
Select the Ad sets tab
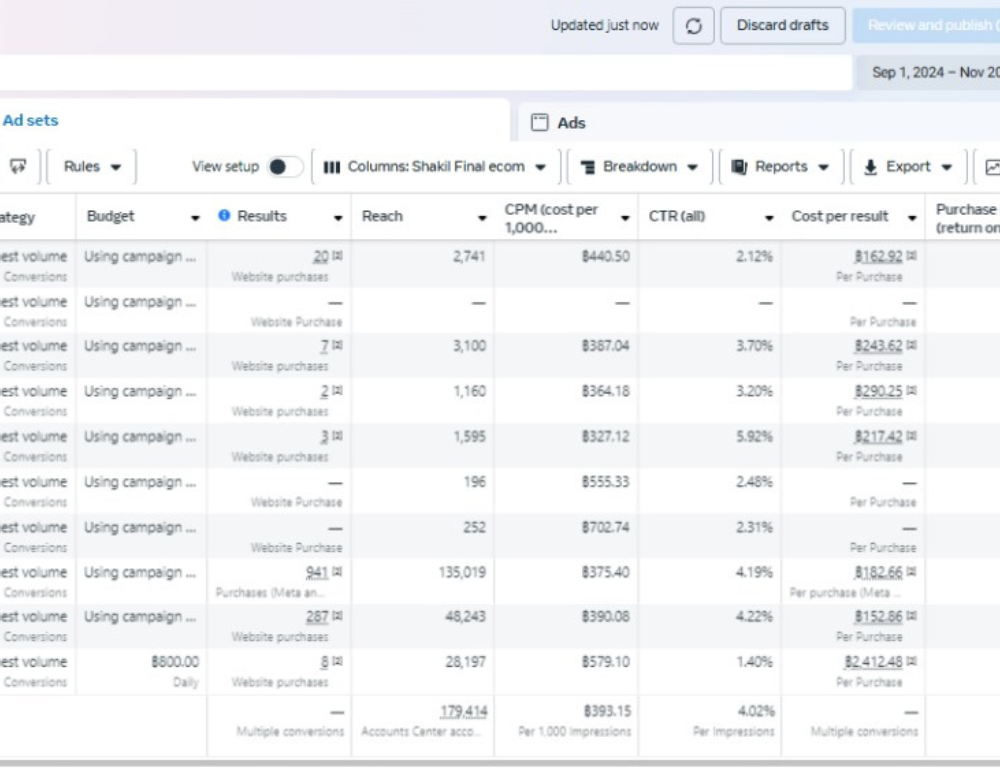(30, 120)
